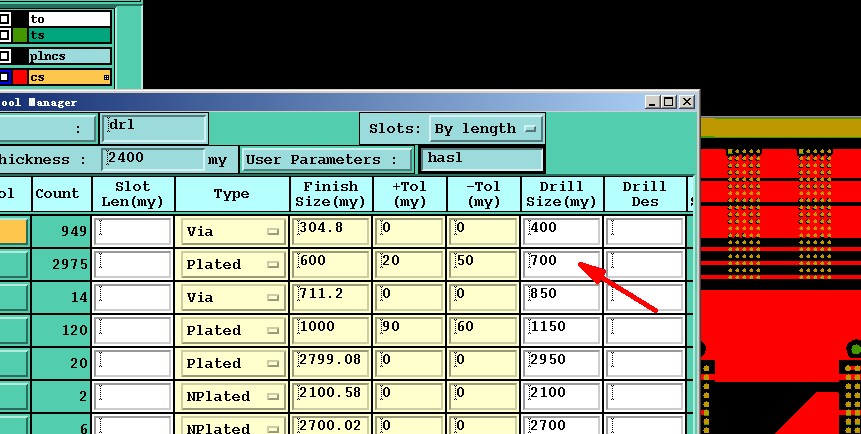Screen dimensions: 861x434
Task: Click the black color swatch of layer to
Action: (x=20, y=19)
